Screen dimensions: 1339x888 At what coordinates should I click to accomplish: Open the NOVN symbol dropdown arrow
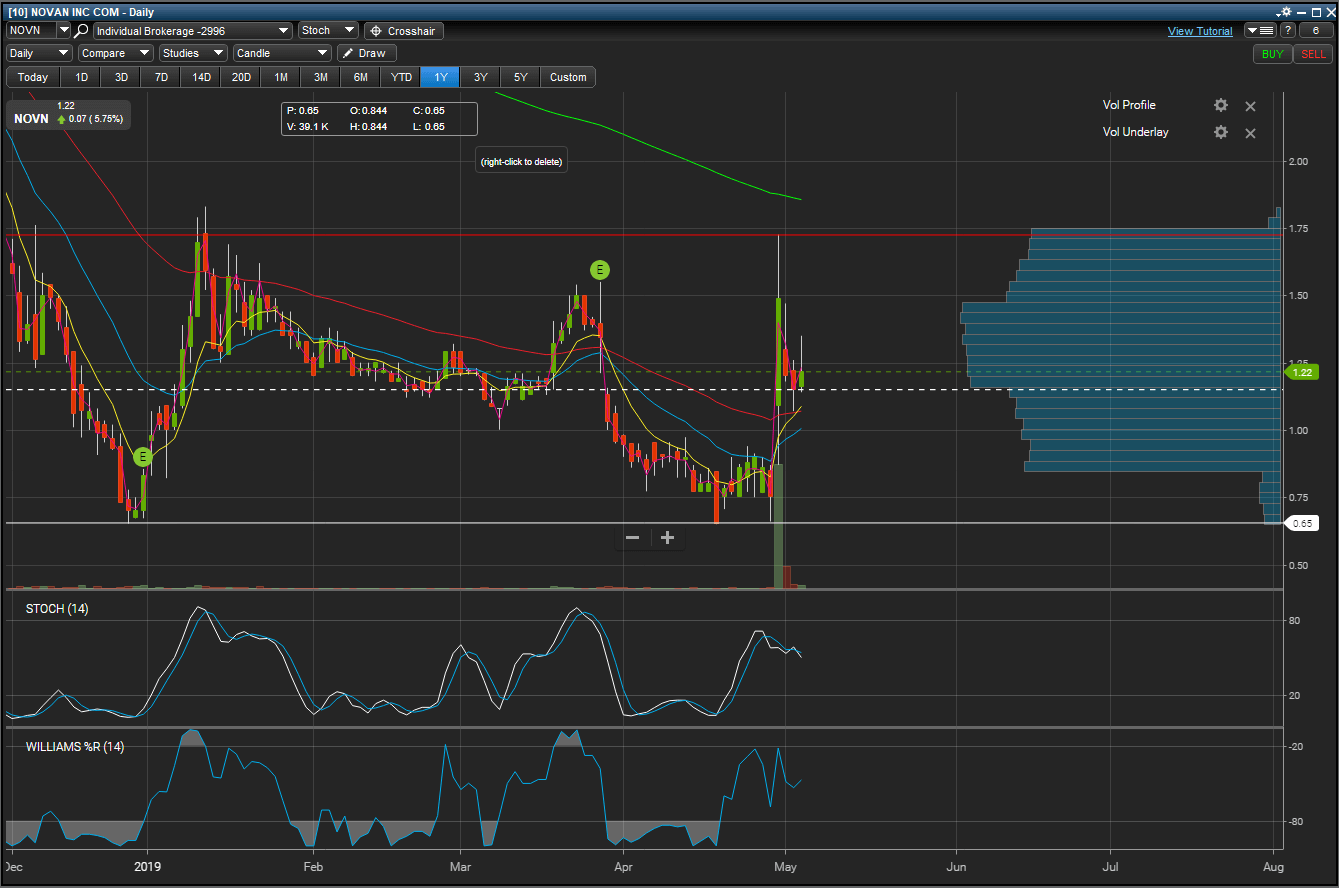click(64, 31)
